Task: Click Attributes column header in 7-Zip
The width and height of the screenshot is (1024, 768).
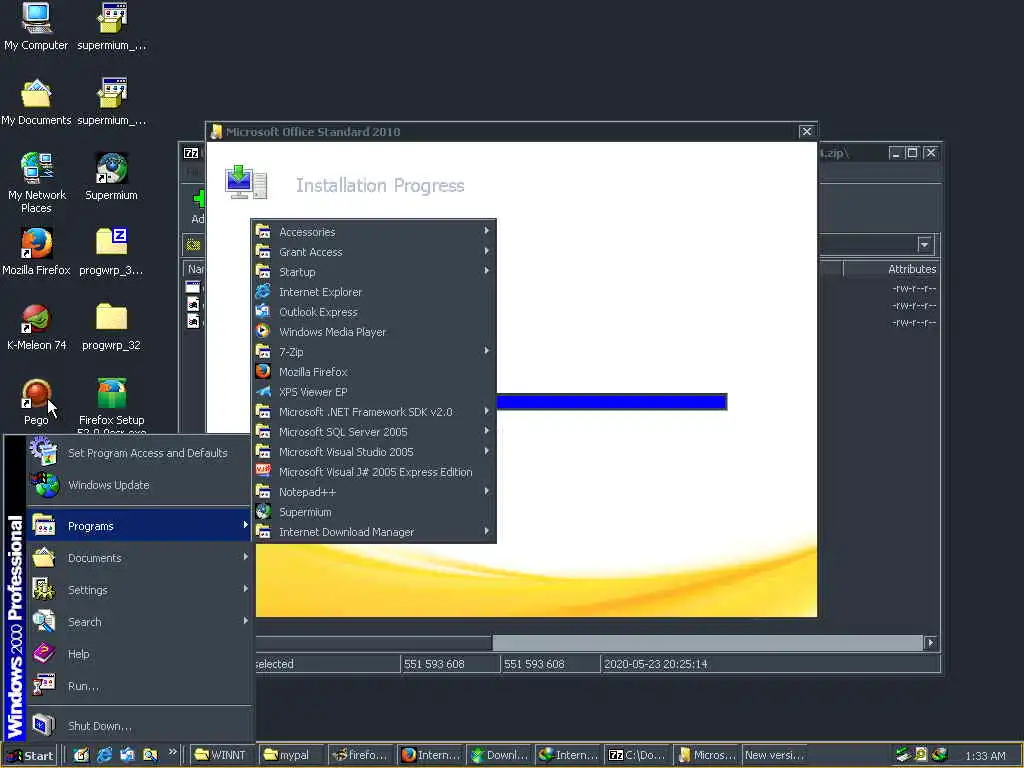Action: (x=891, y=269)
